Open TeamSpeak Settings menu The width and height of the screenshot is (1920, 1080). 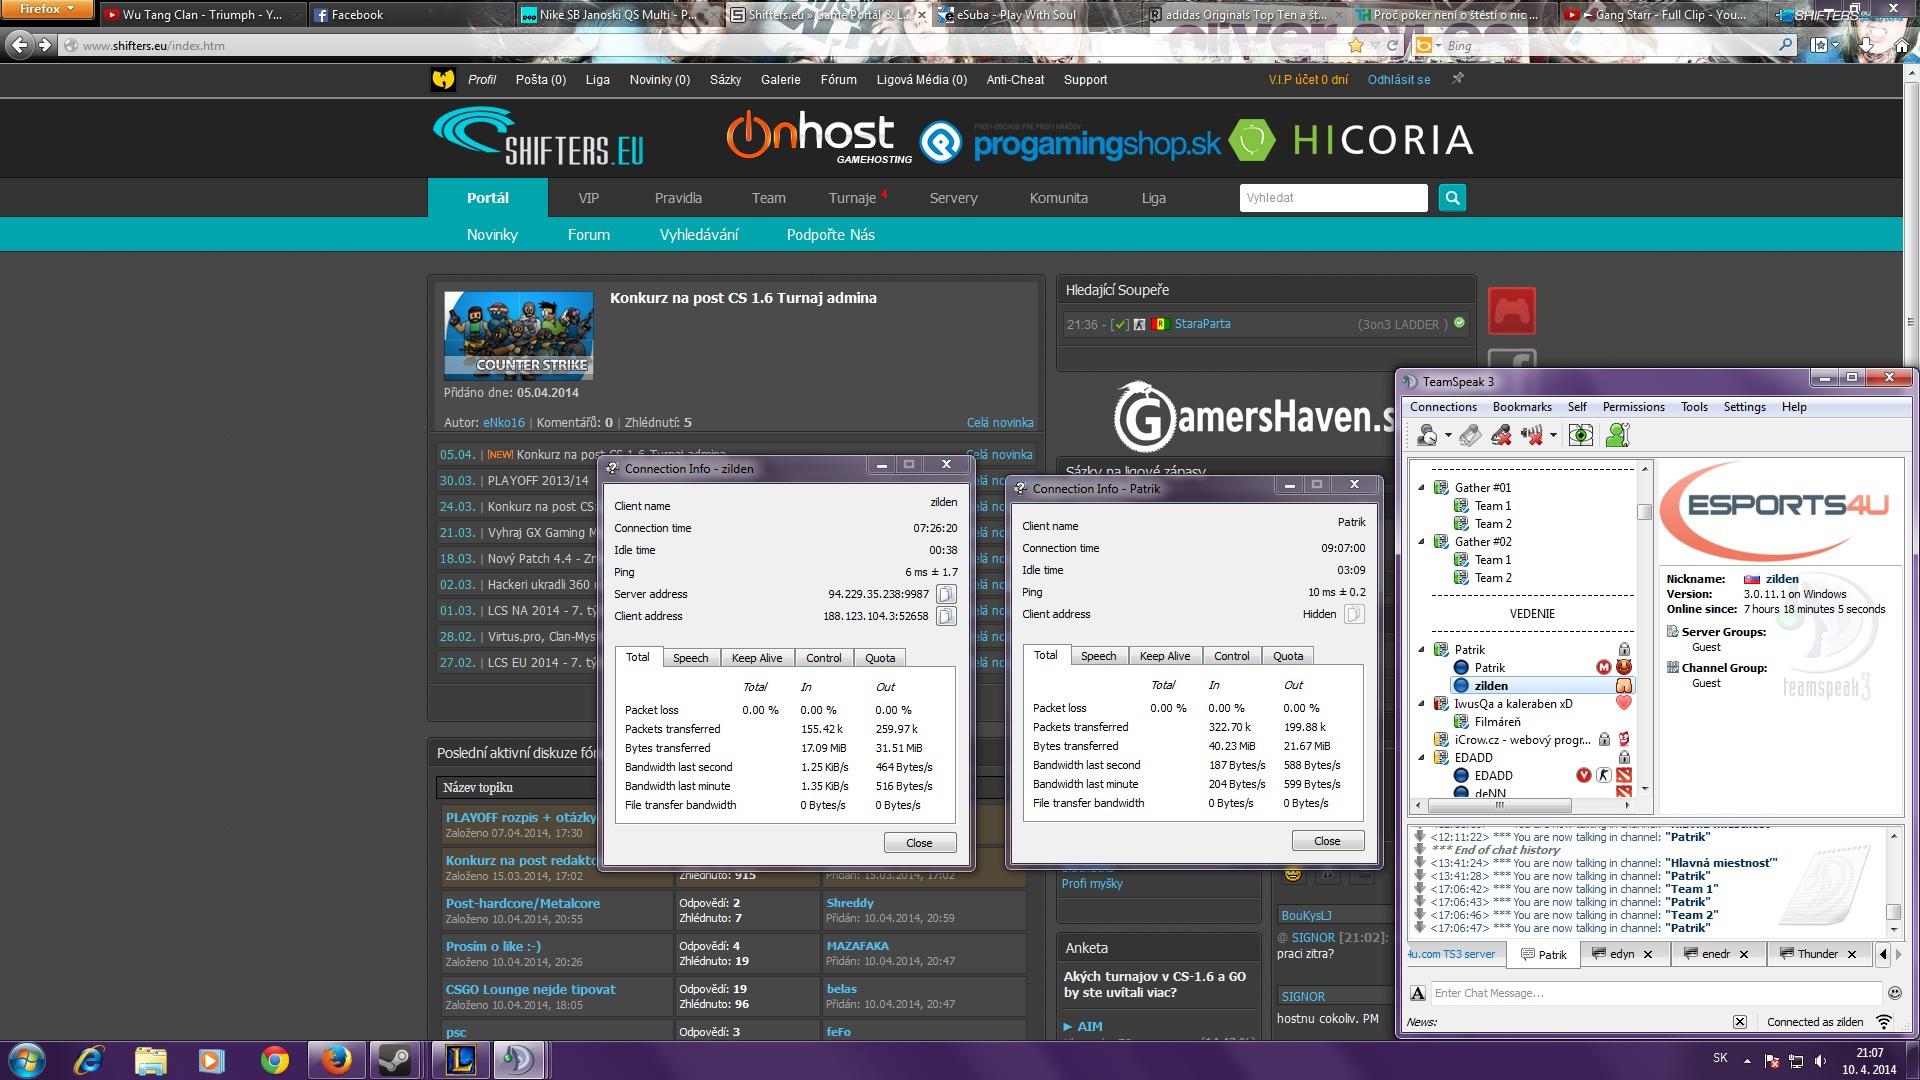[x=1744, y=407]
